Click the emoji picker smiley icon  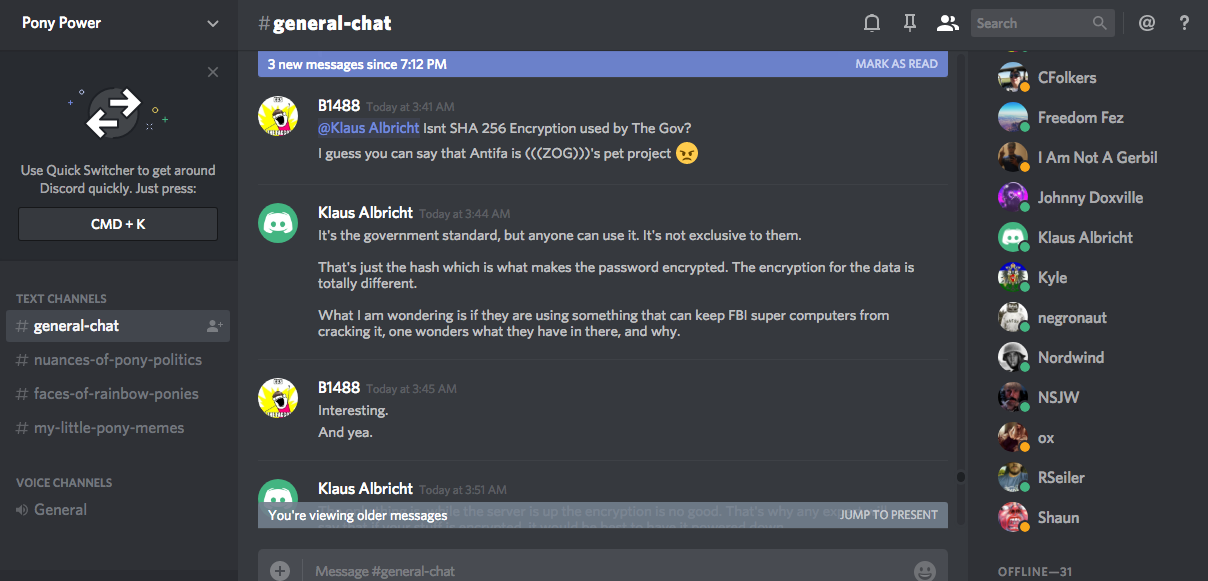tap(924, 571)
